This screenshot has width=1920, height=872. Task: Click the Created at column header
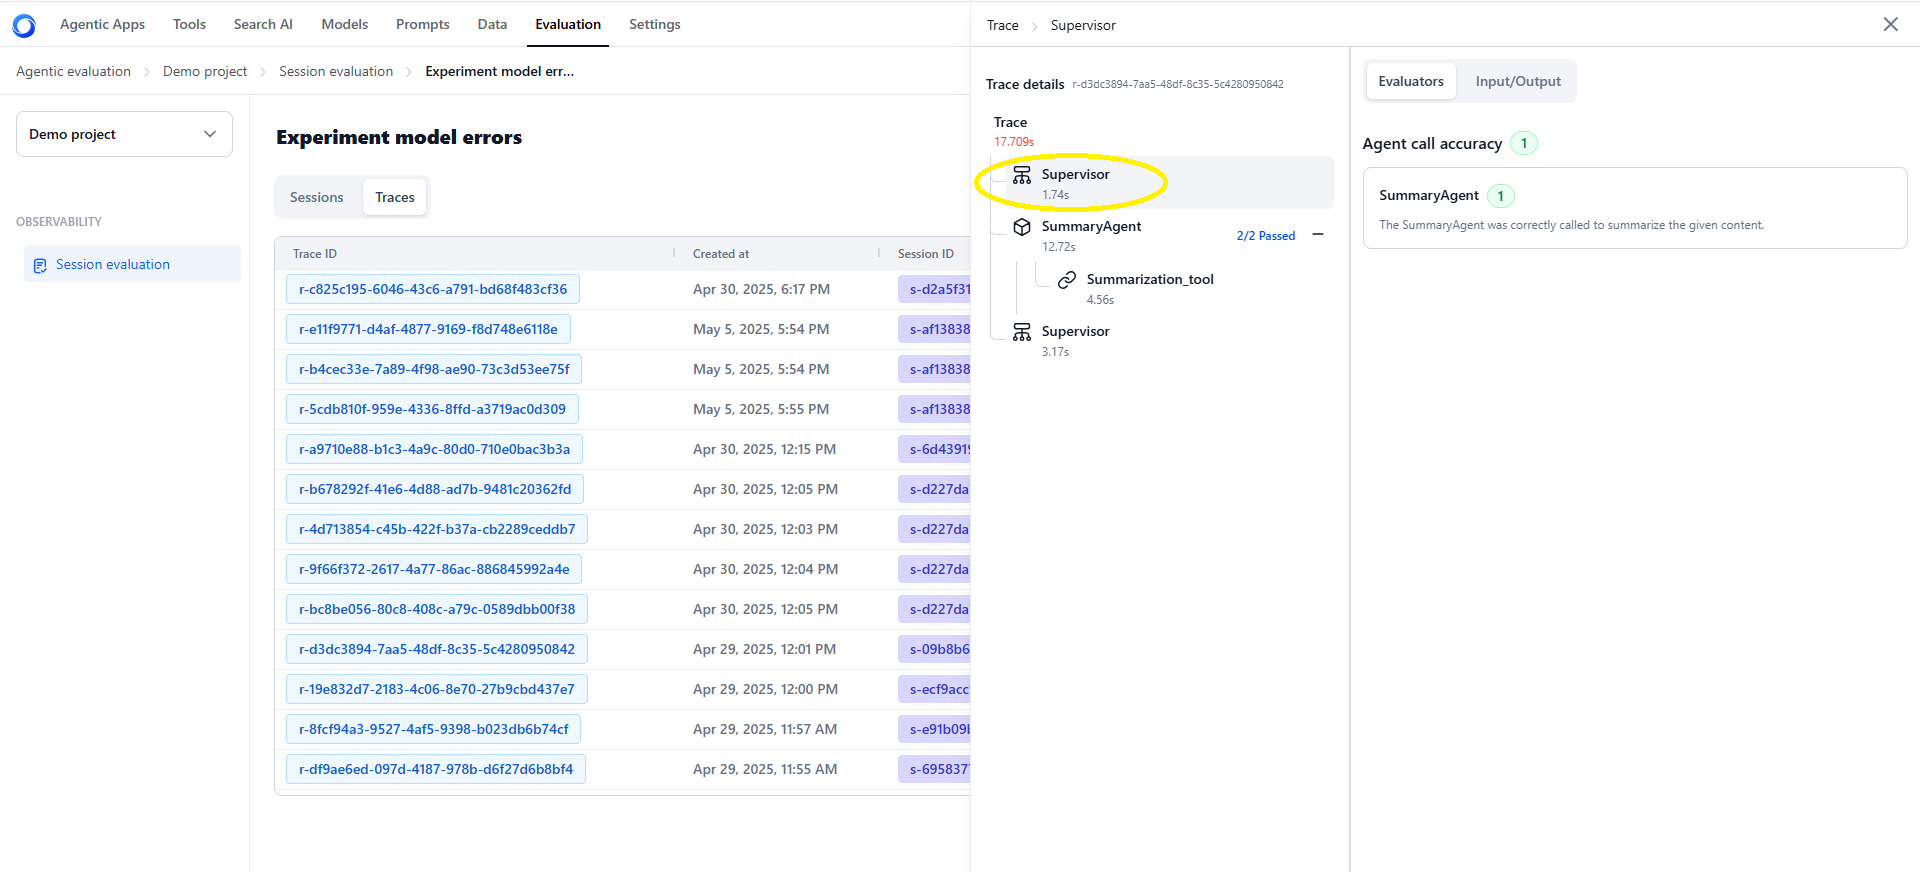pyautogui.click(x=721, y=254)
